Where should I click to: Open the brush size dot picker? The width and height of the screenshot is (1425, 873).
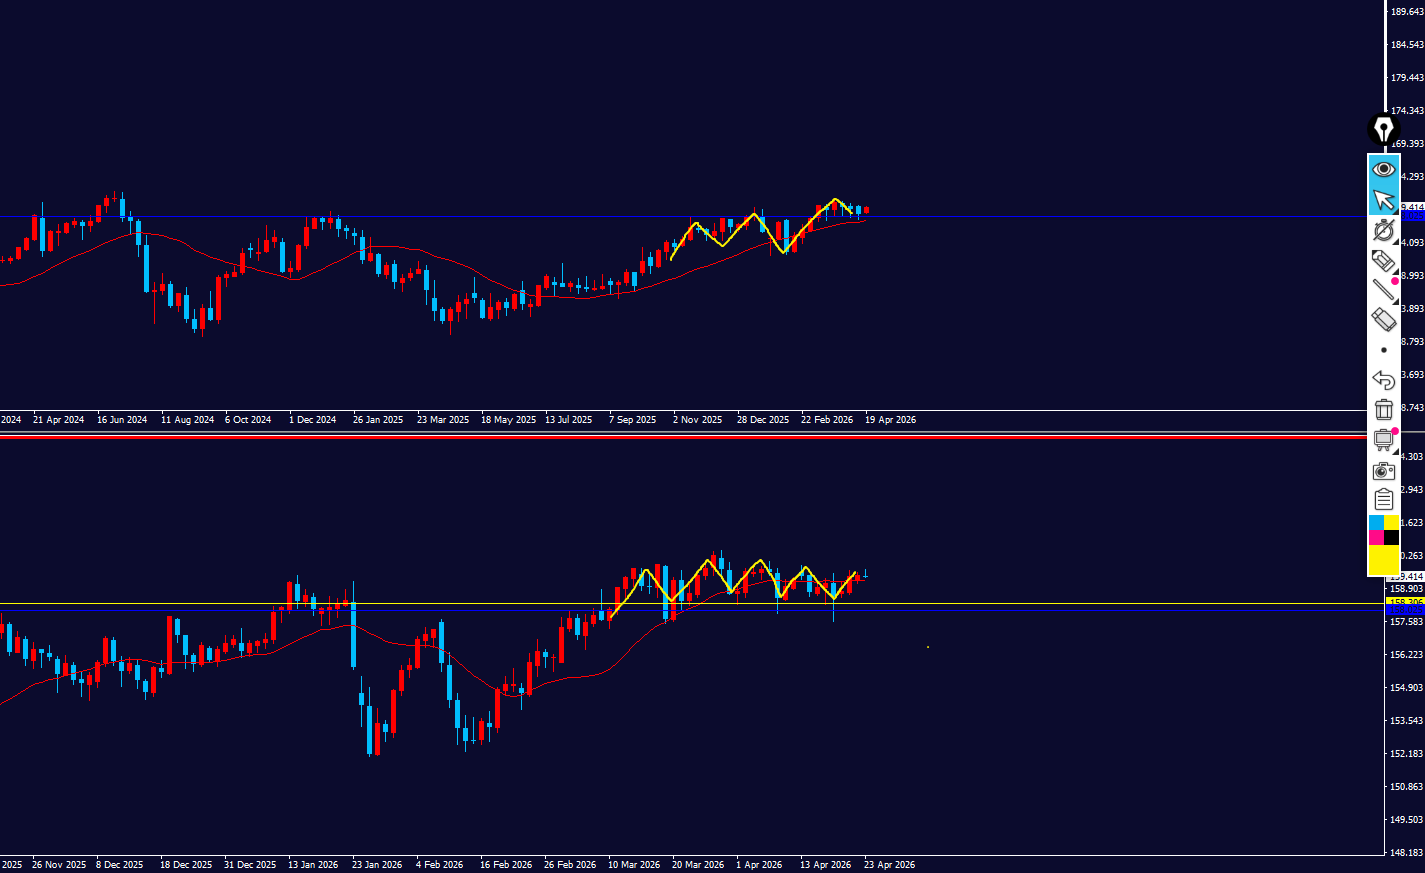click(1384, 350)
